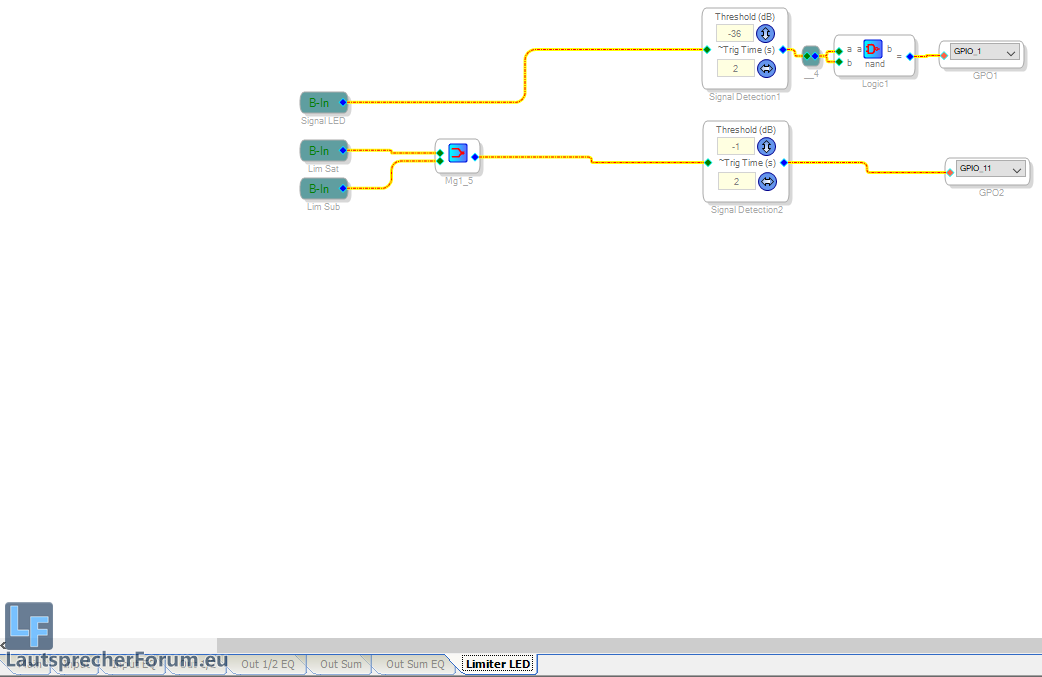Screen dimensions: 1042x677
Task: Click the signal merger icon in Mg1_5
Action: pyautogui.click(x=457, y=153)
